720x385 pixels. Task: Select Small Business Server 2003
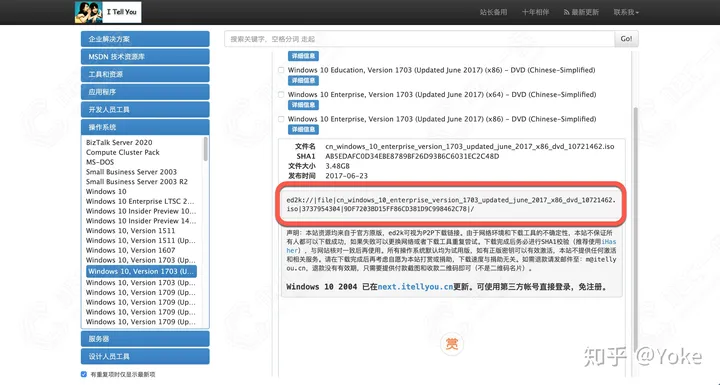click(131, 172)
